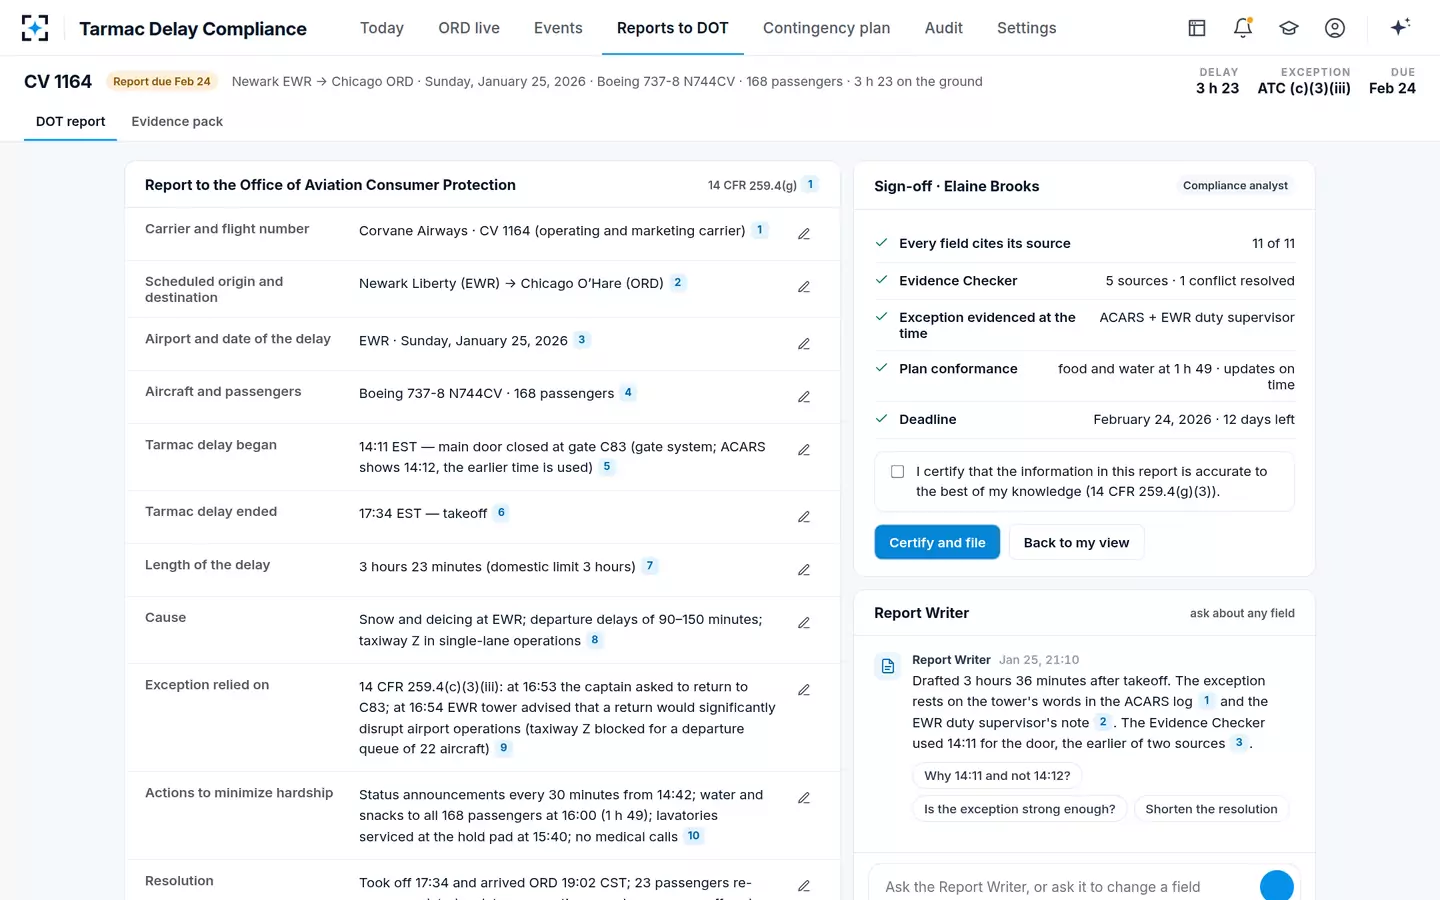Open the user account profile icon
1440x900 pixels.
pyautogui.click(x=1335, y=28)
